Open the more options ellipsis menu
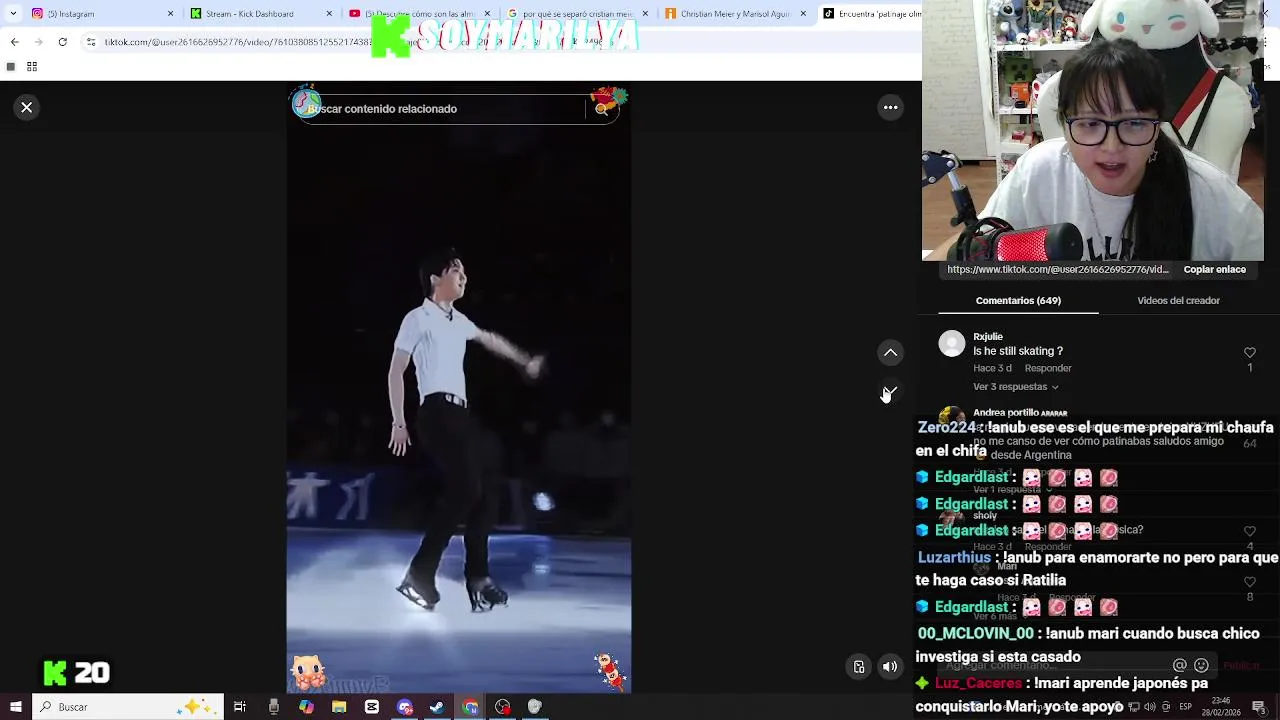1280x720 pixels. 890,107
